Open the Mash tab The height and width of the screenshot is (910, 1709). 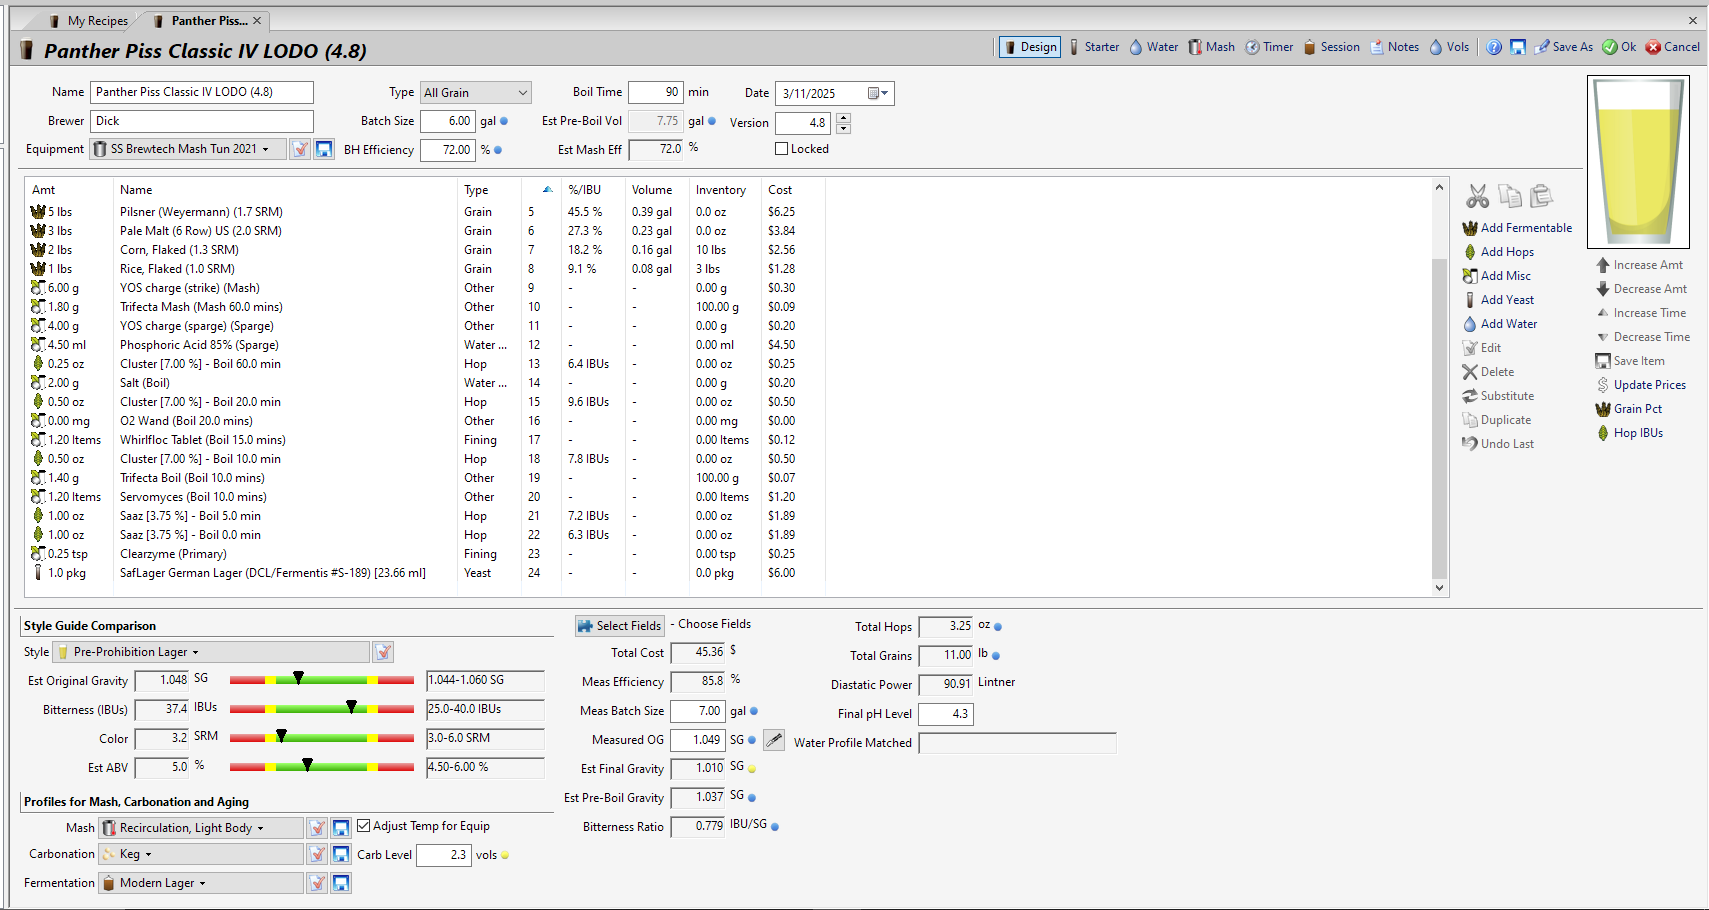coord(1211,47)
